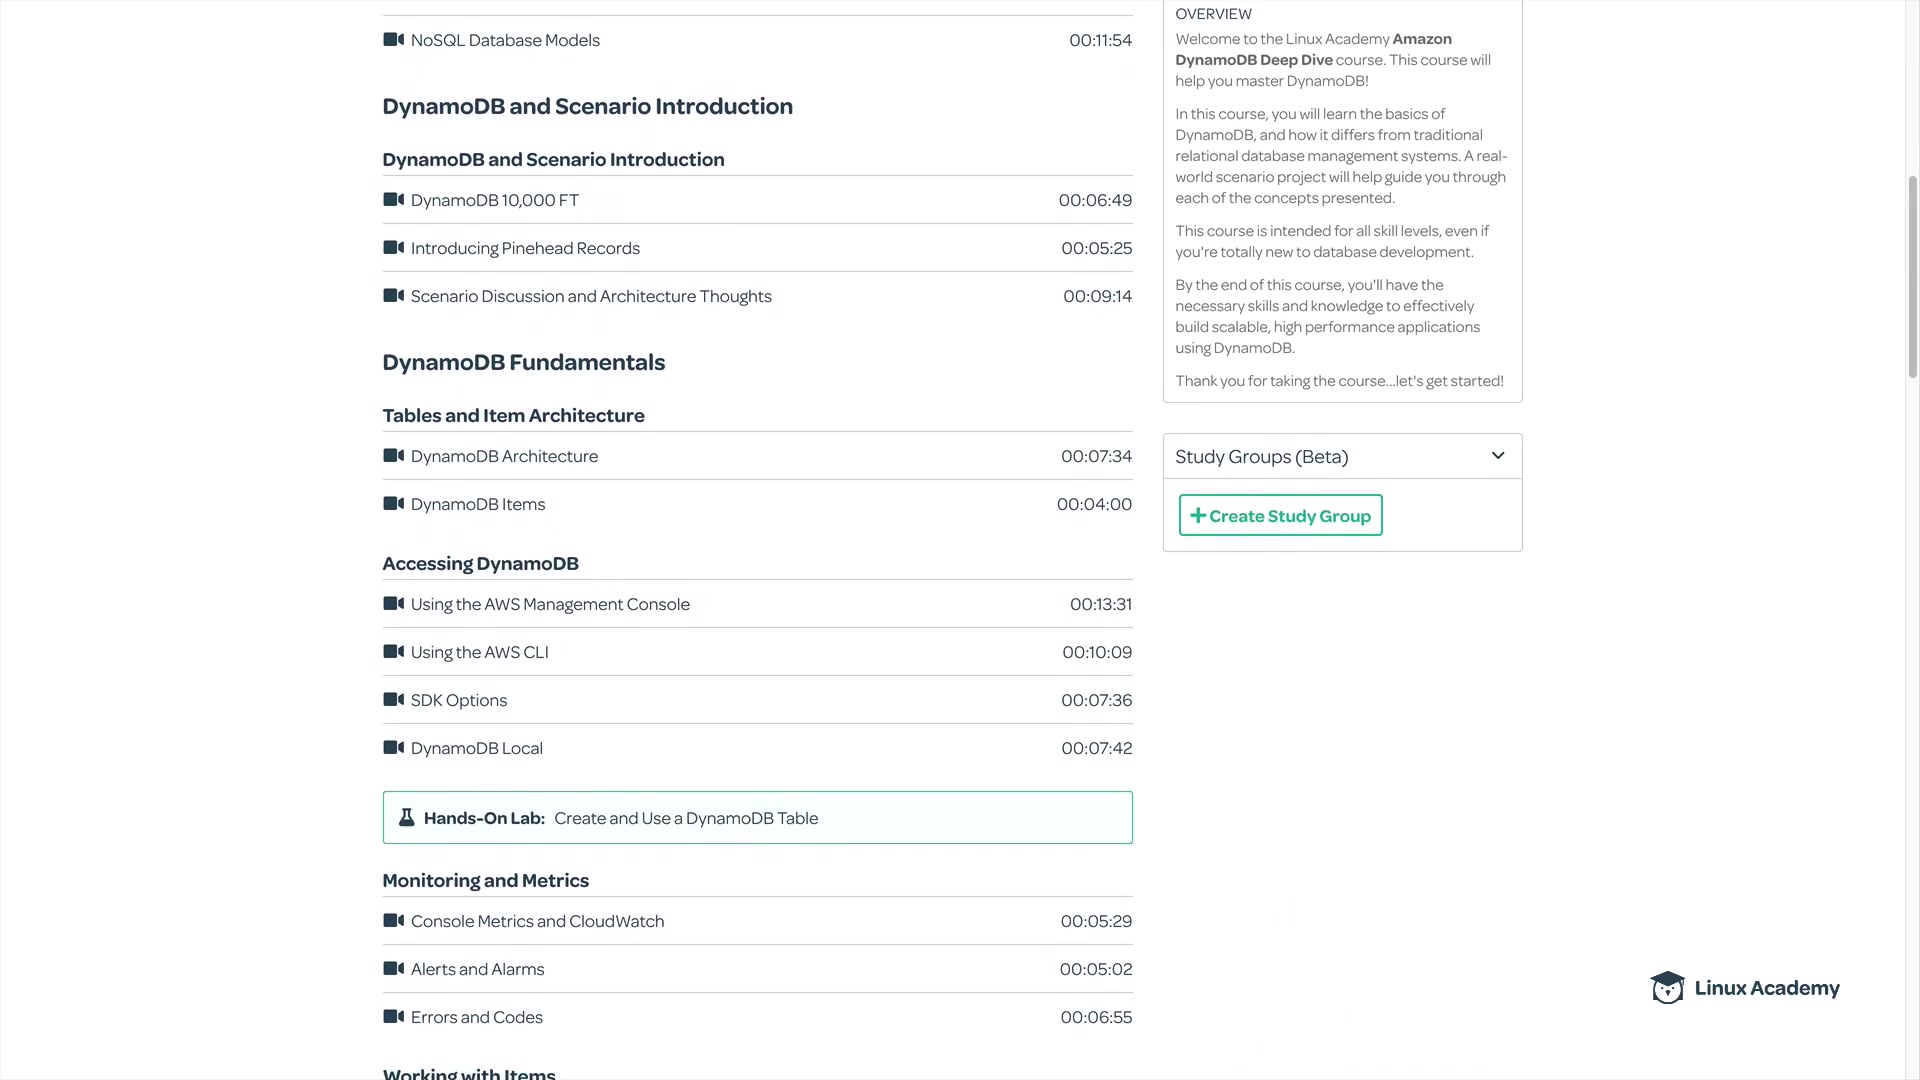The image size is (1920, 1080).
Task: Click plus icon on Create Study Group
Action: (x=1197, y=516)
